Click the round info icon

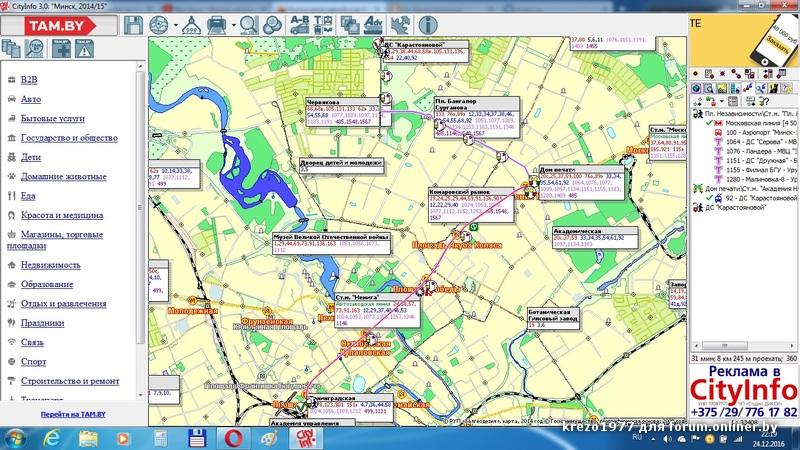[428, 25]
